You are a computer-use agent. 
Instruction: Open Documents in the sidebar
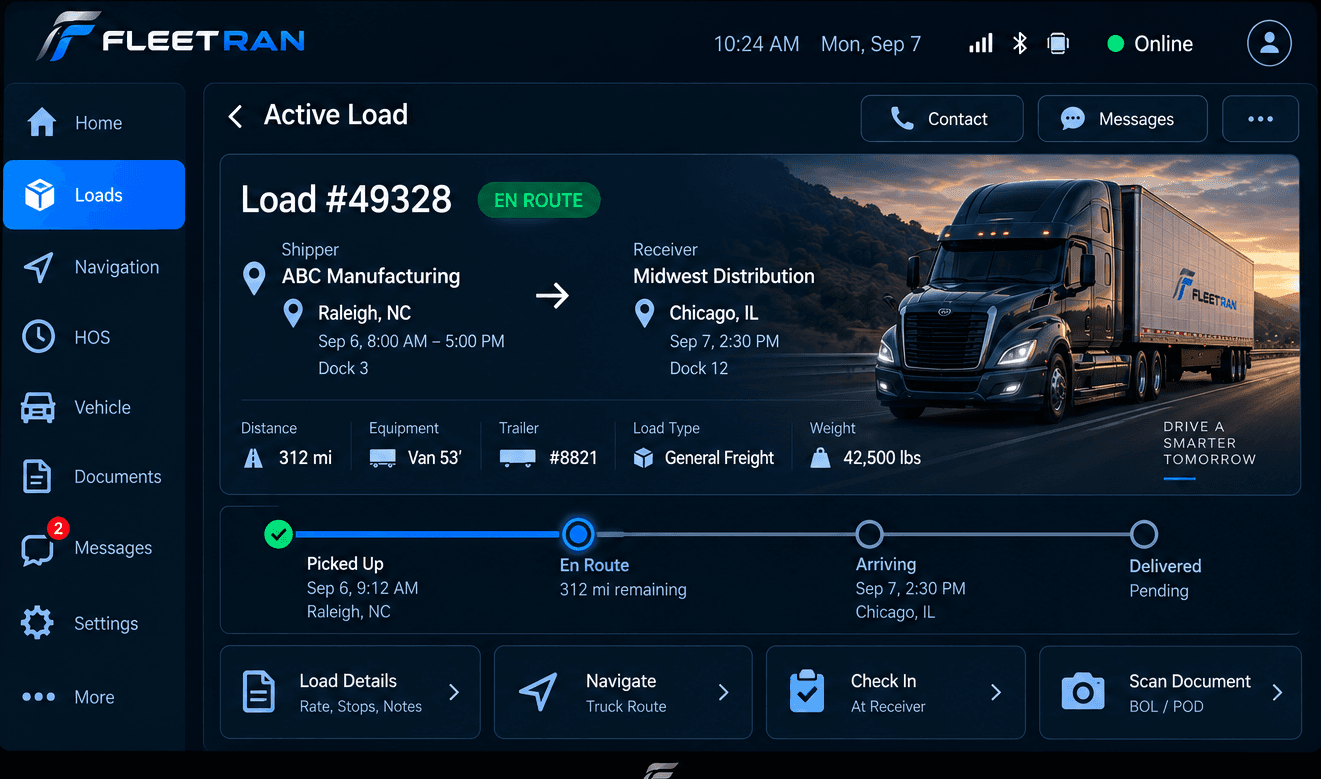(x=94, y=477)
